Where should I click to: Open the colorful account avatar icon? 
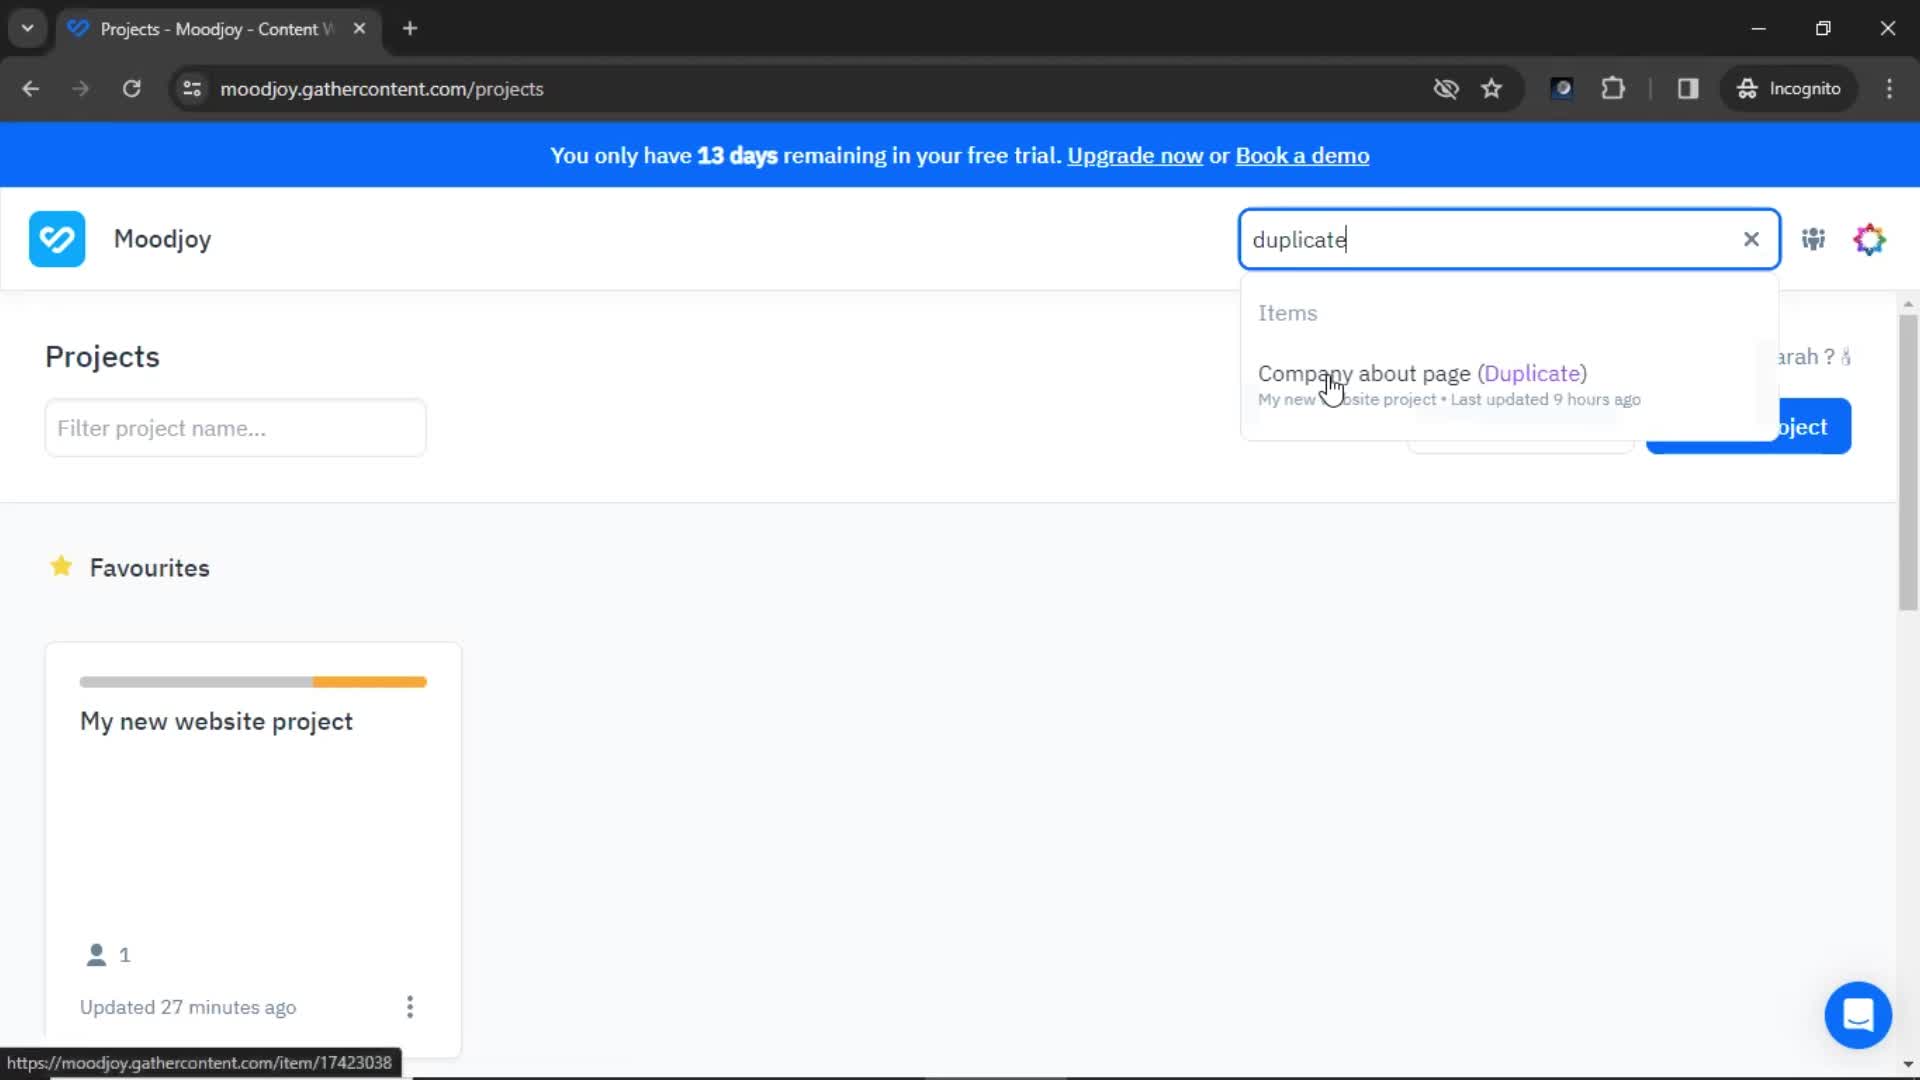click(x=1869, y=239)
